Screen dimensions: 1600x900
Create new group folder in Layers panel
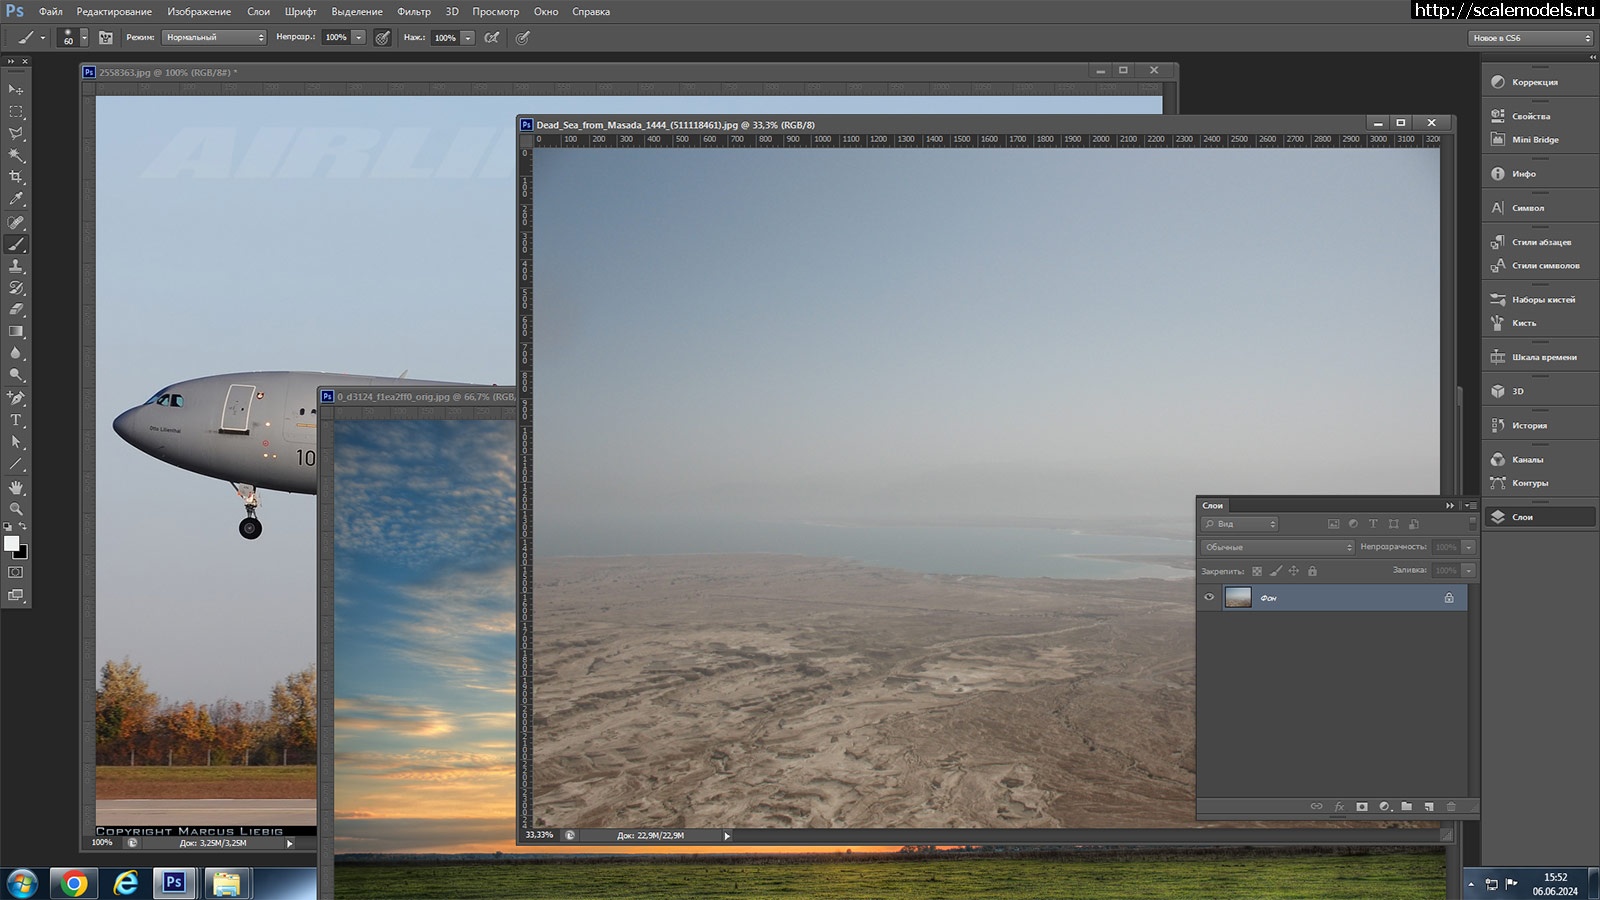click(x=1407, y=806)
